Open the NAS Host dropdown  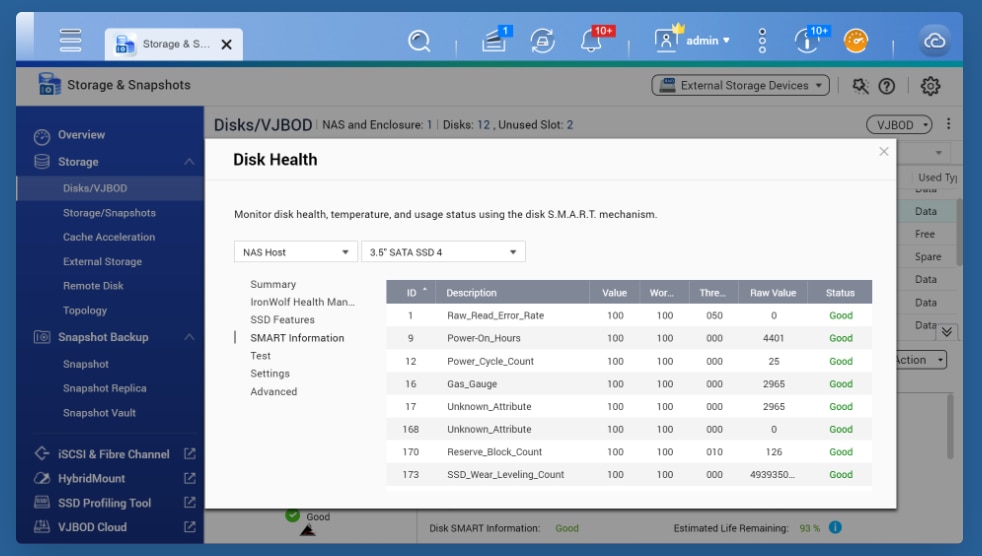pos(295,252)
